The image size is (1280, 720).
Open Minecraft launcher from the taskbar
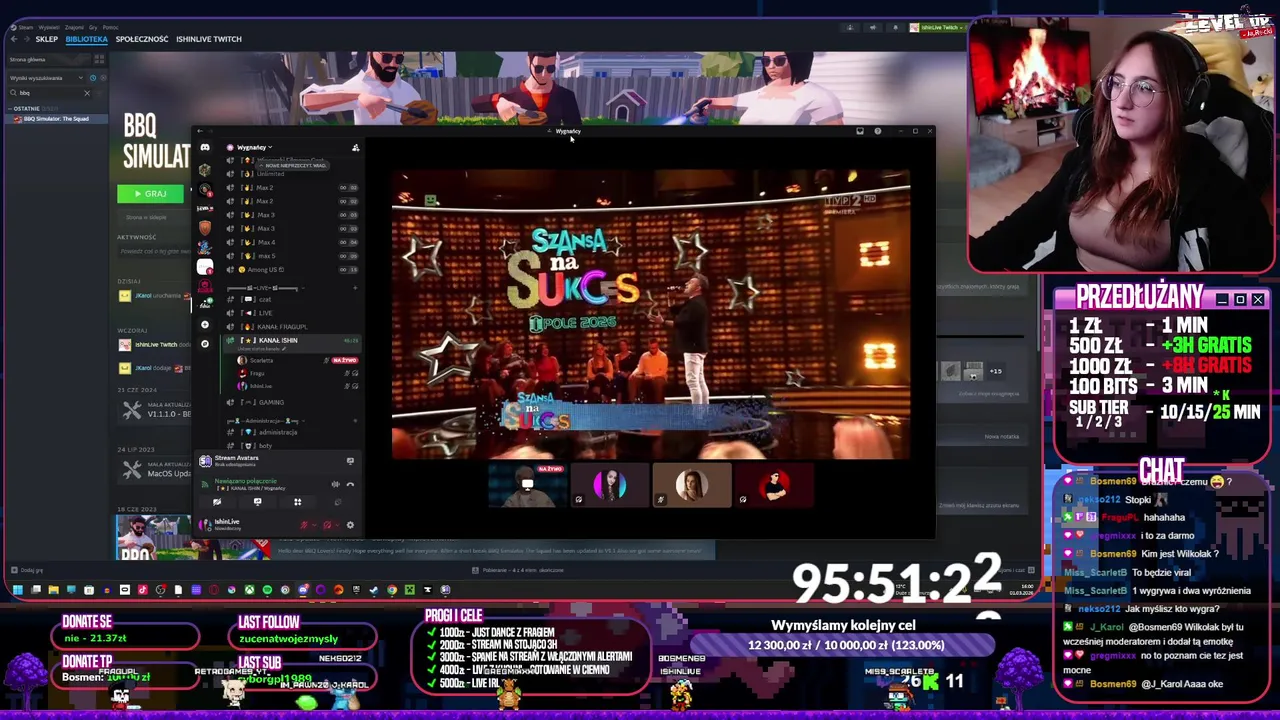[410, 590]
